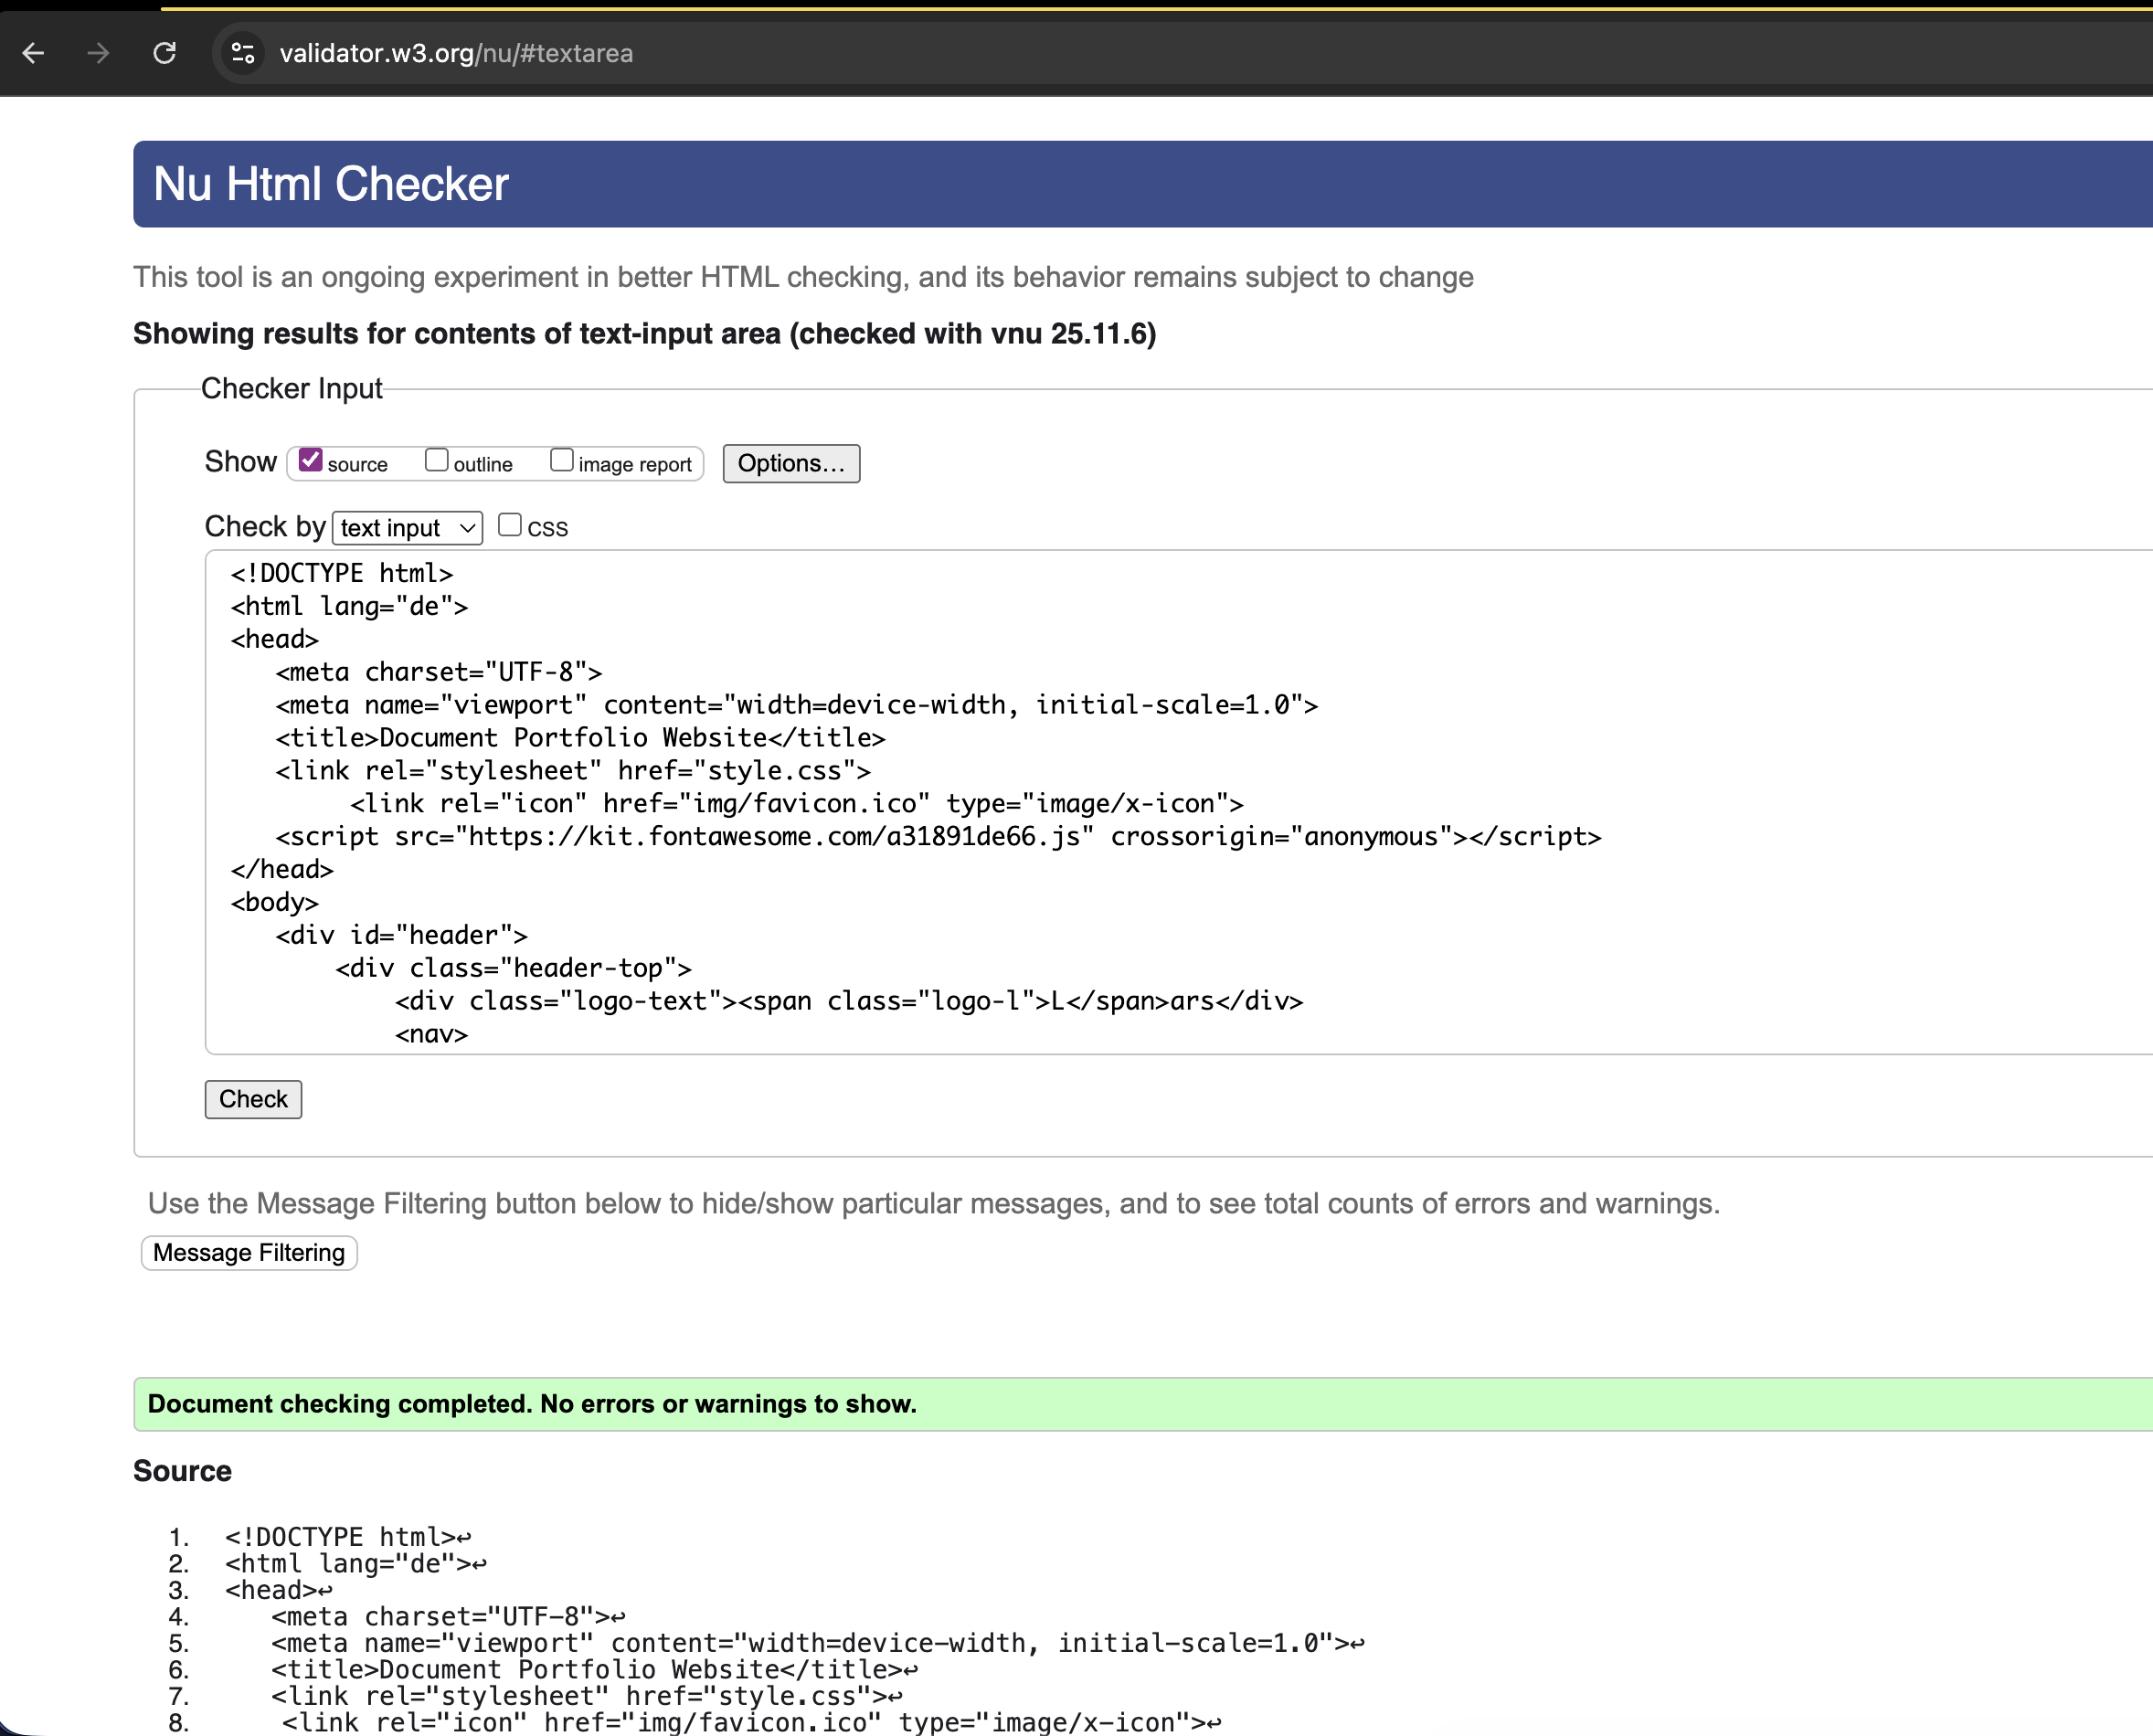This screenshot has width=2153, height=1736.
Task: Click source line 7 stylesheet link
Action: coord(587,1696)
